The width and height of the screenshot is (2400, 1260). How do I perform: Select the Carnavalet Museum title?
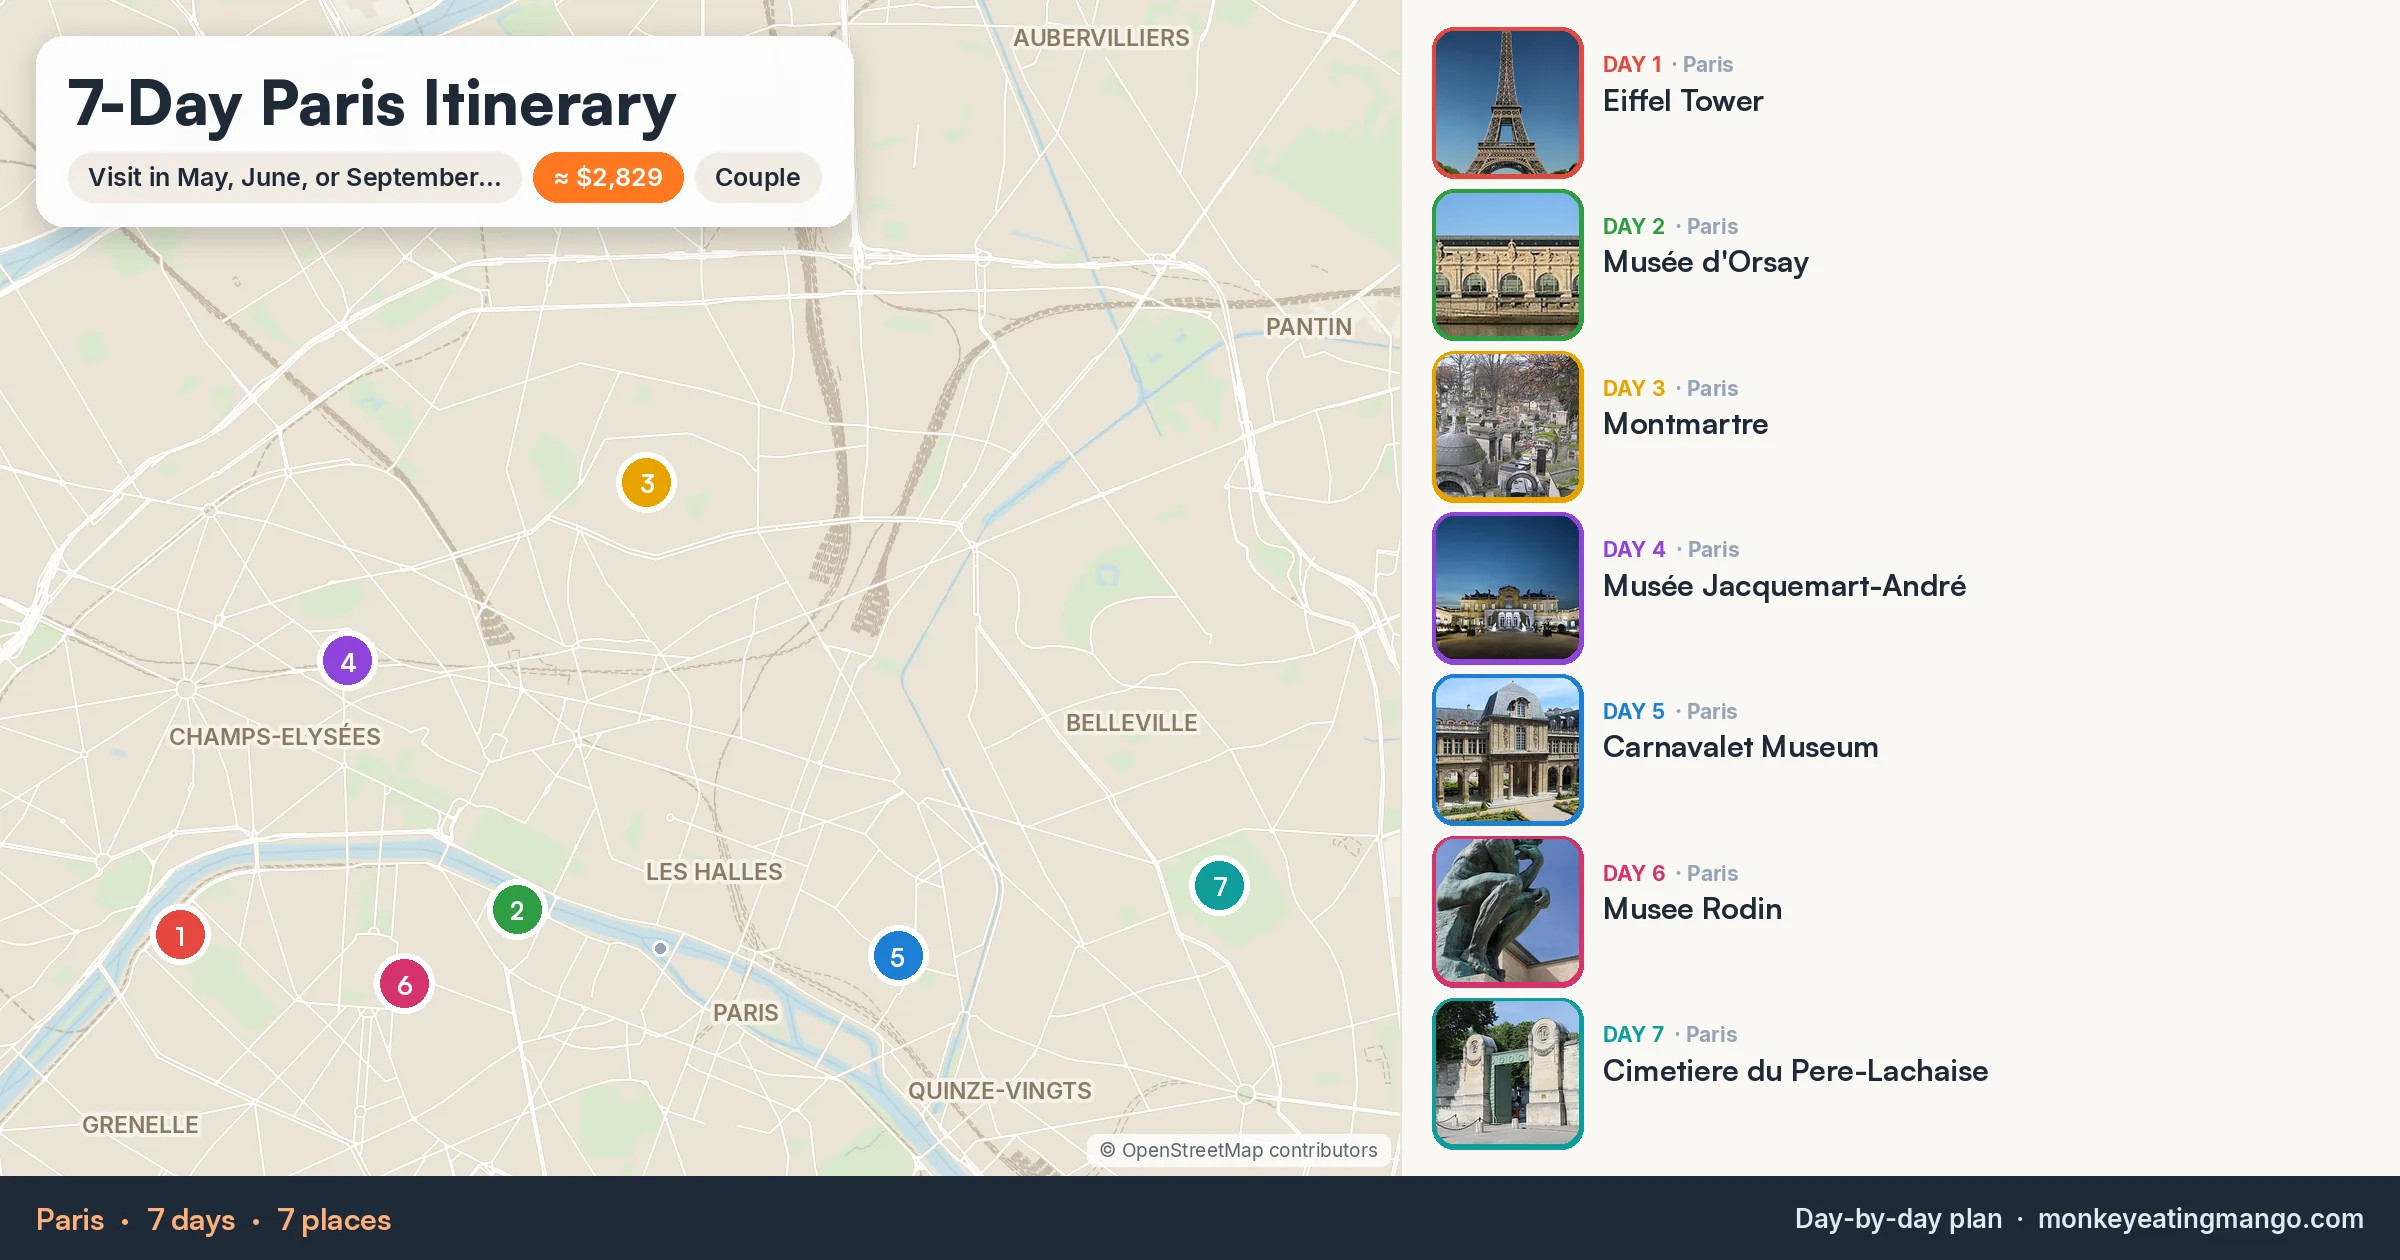point(1741,747)
